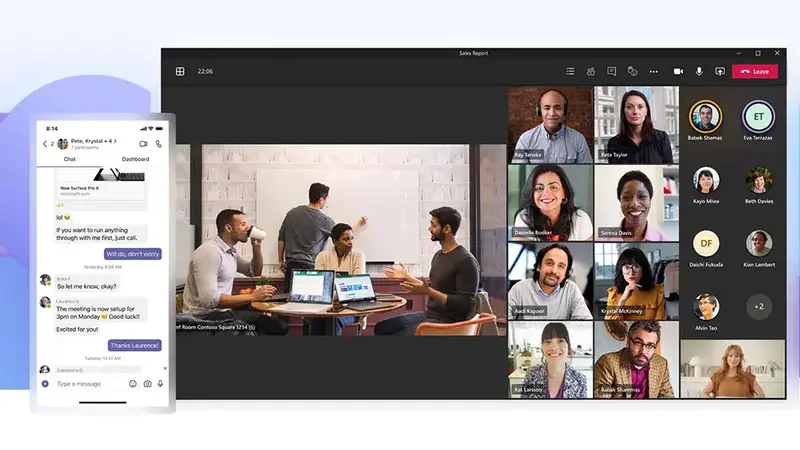Jump to latest with chat down arrow
Screen dimensions: 800x450
(x=165, y=368)
